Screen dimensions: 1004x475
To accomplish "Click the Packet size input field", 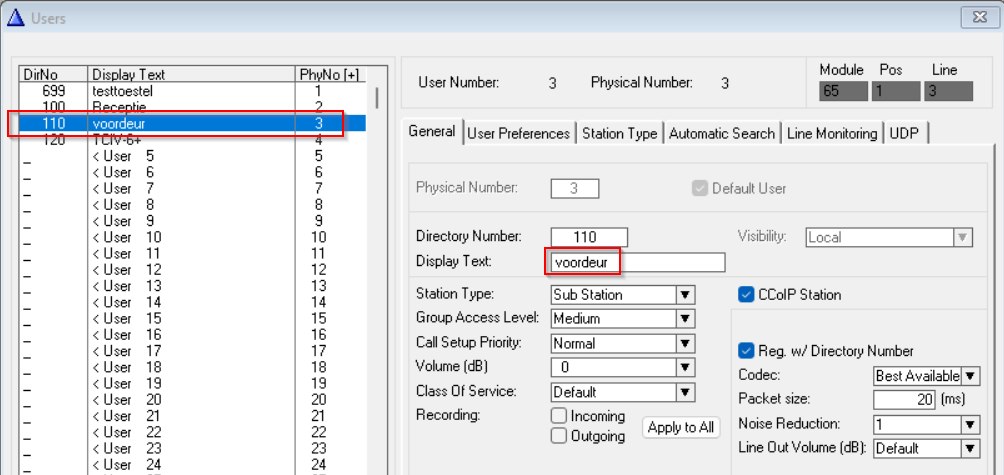I will [x=906, y=400].
